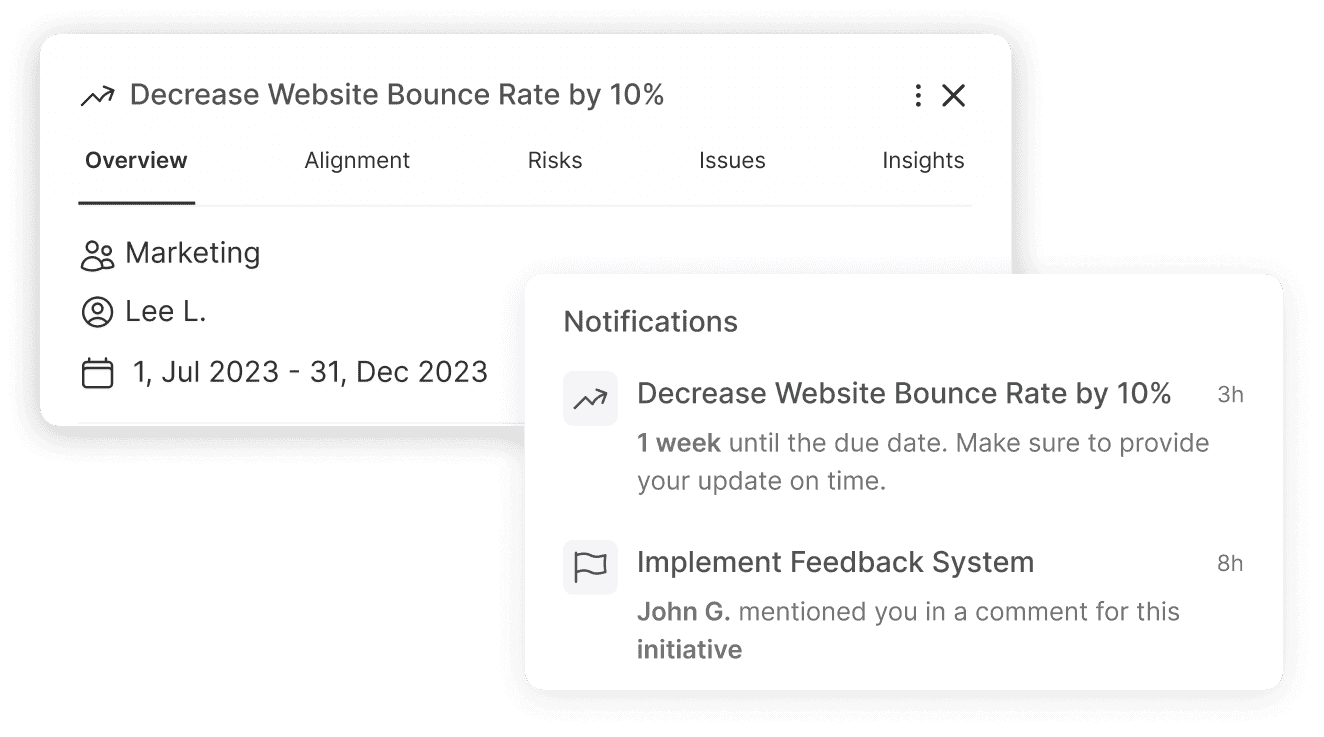Viewport: 1324px width, 737px height.
Task: Switch to the Overview tab
Action: tap(136, 160)
